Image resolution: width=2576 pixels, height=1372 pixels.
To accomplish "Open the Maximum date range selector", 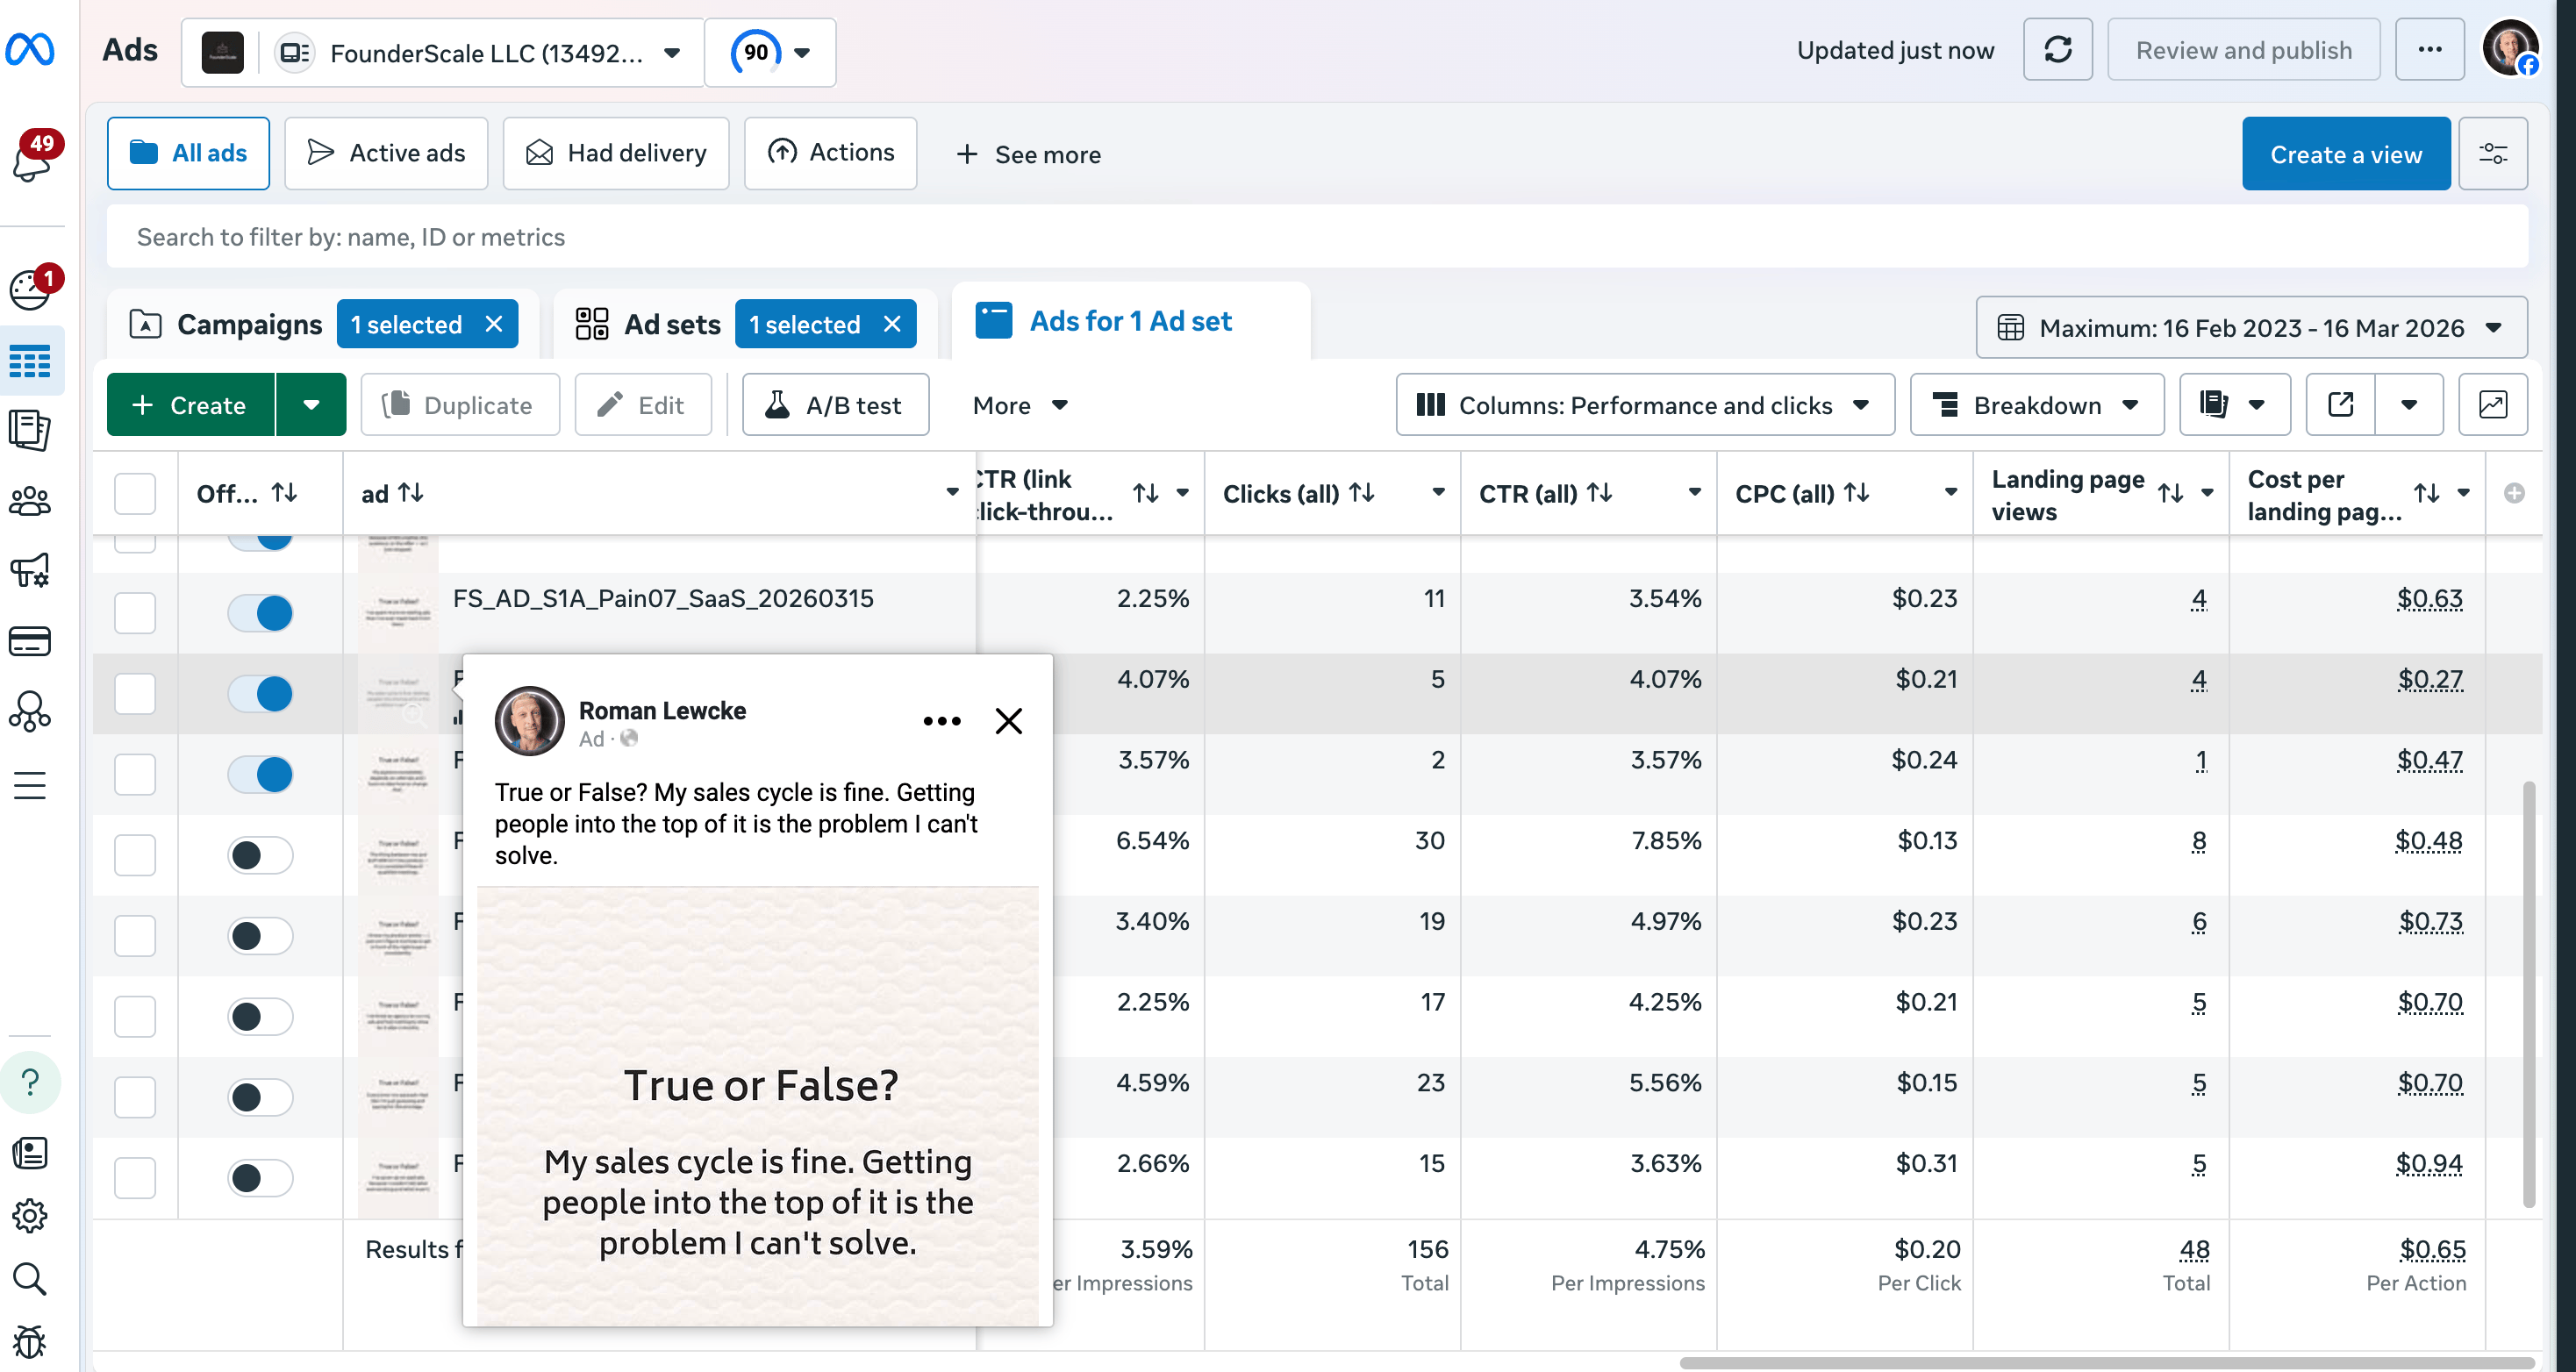I will (2250, 328).
